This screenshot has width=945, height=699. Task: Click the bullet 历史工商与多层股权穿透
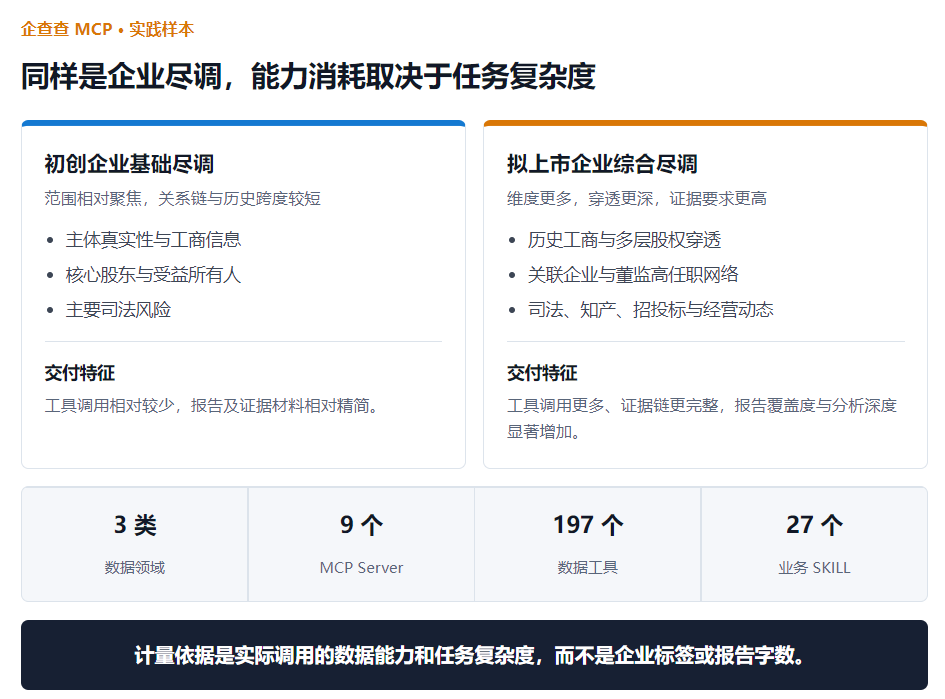[x=624, y=240]
